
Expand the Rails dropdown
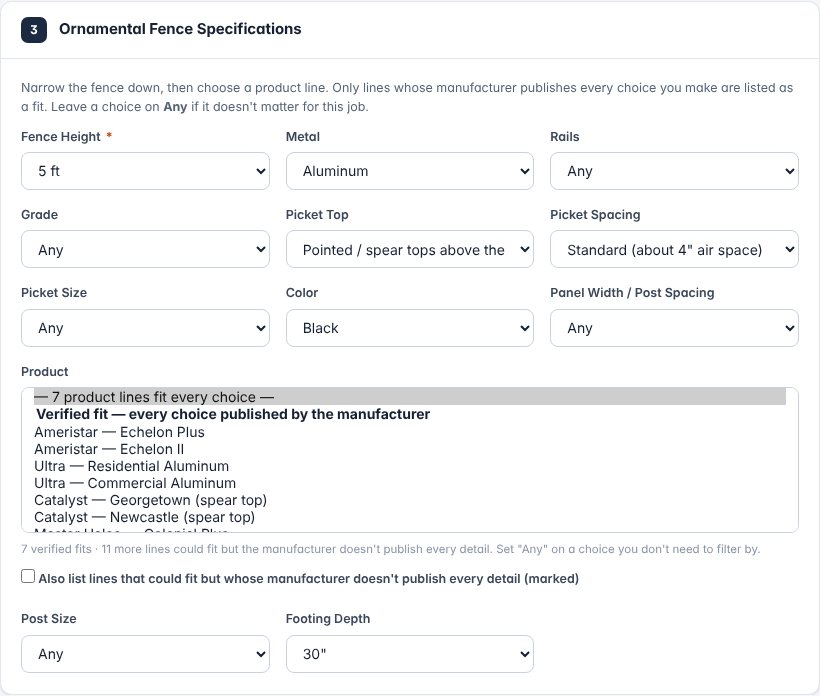[x=674, y=171]
